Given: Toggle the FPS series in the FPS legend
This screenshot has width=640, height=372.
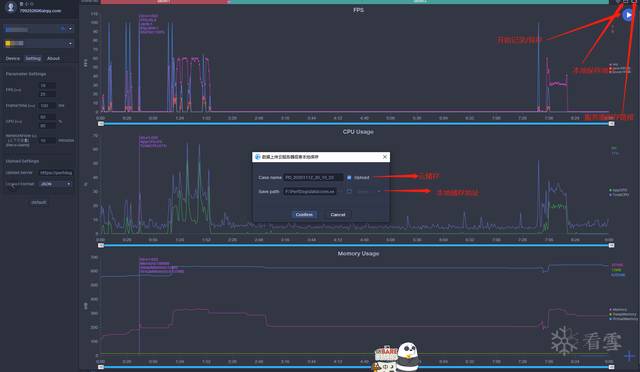Looking at the screenshot, I should coord(614,65).
